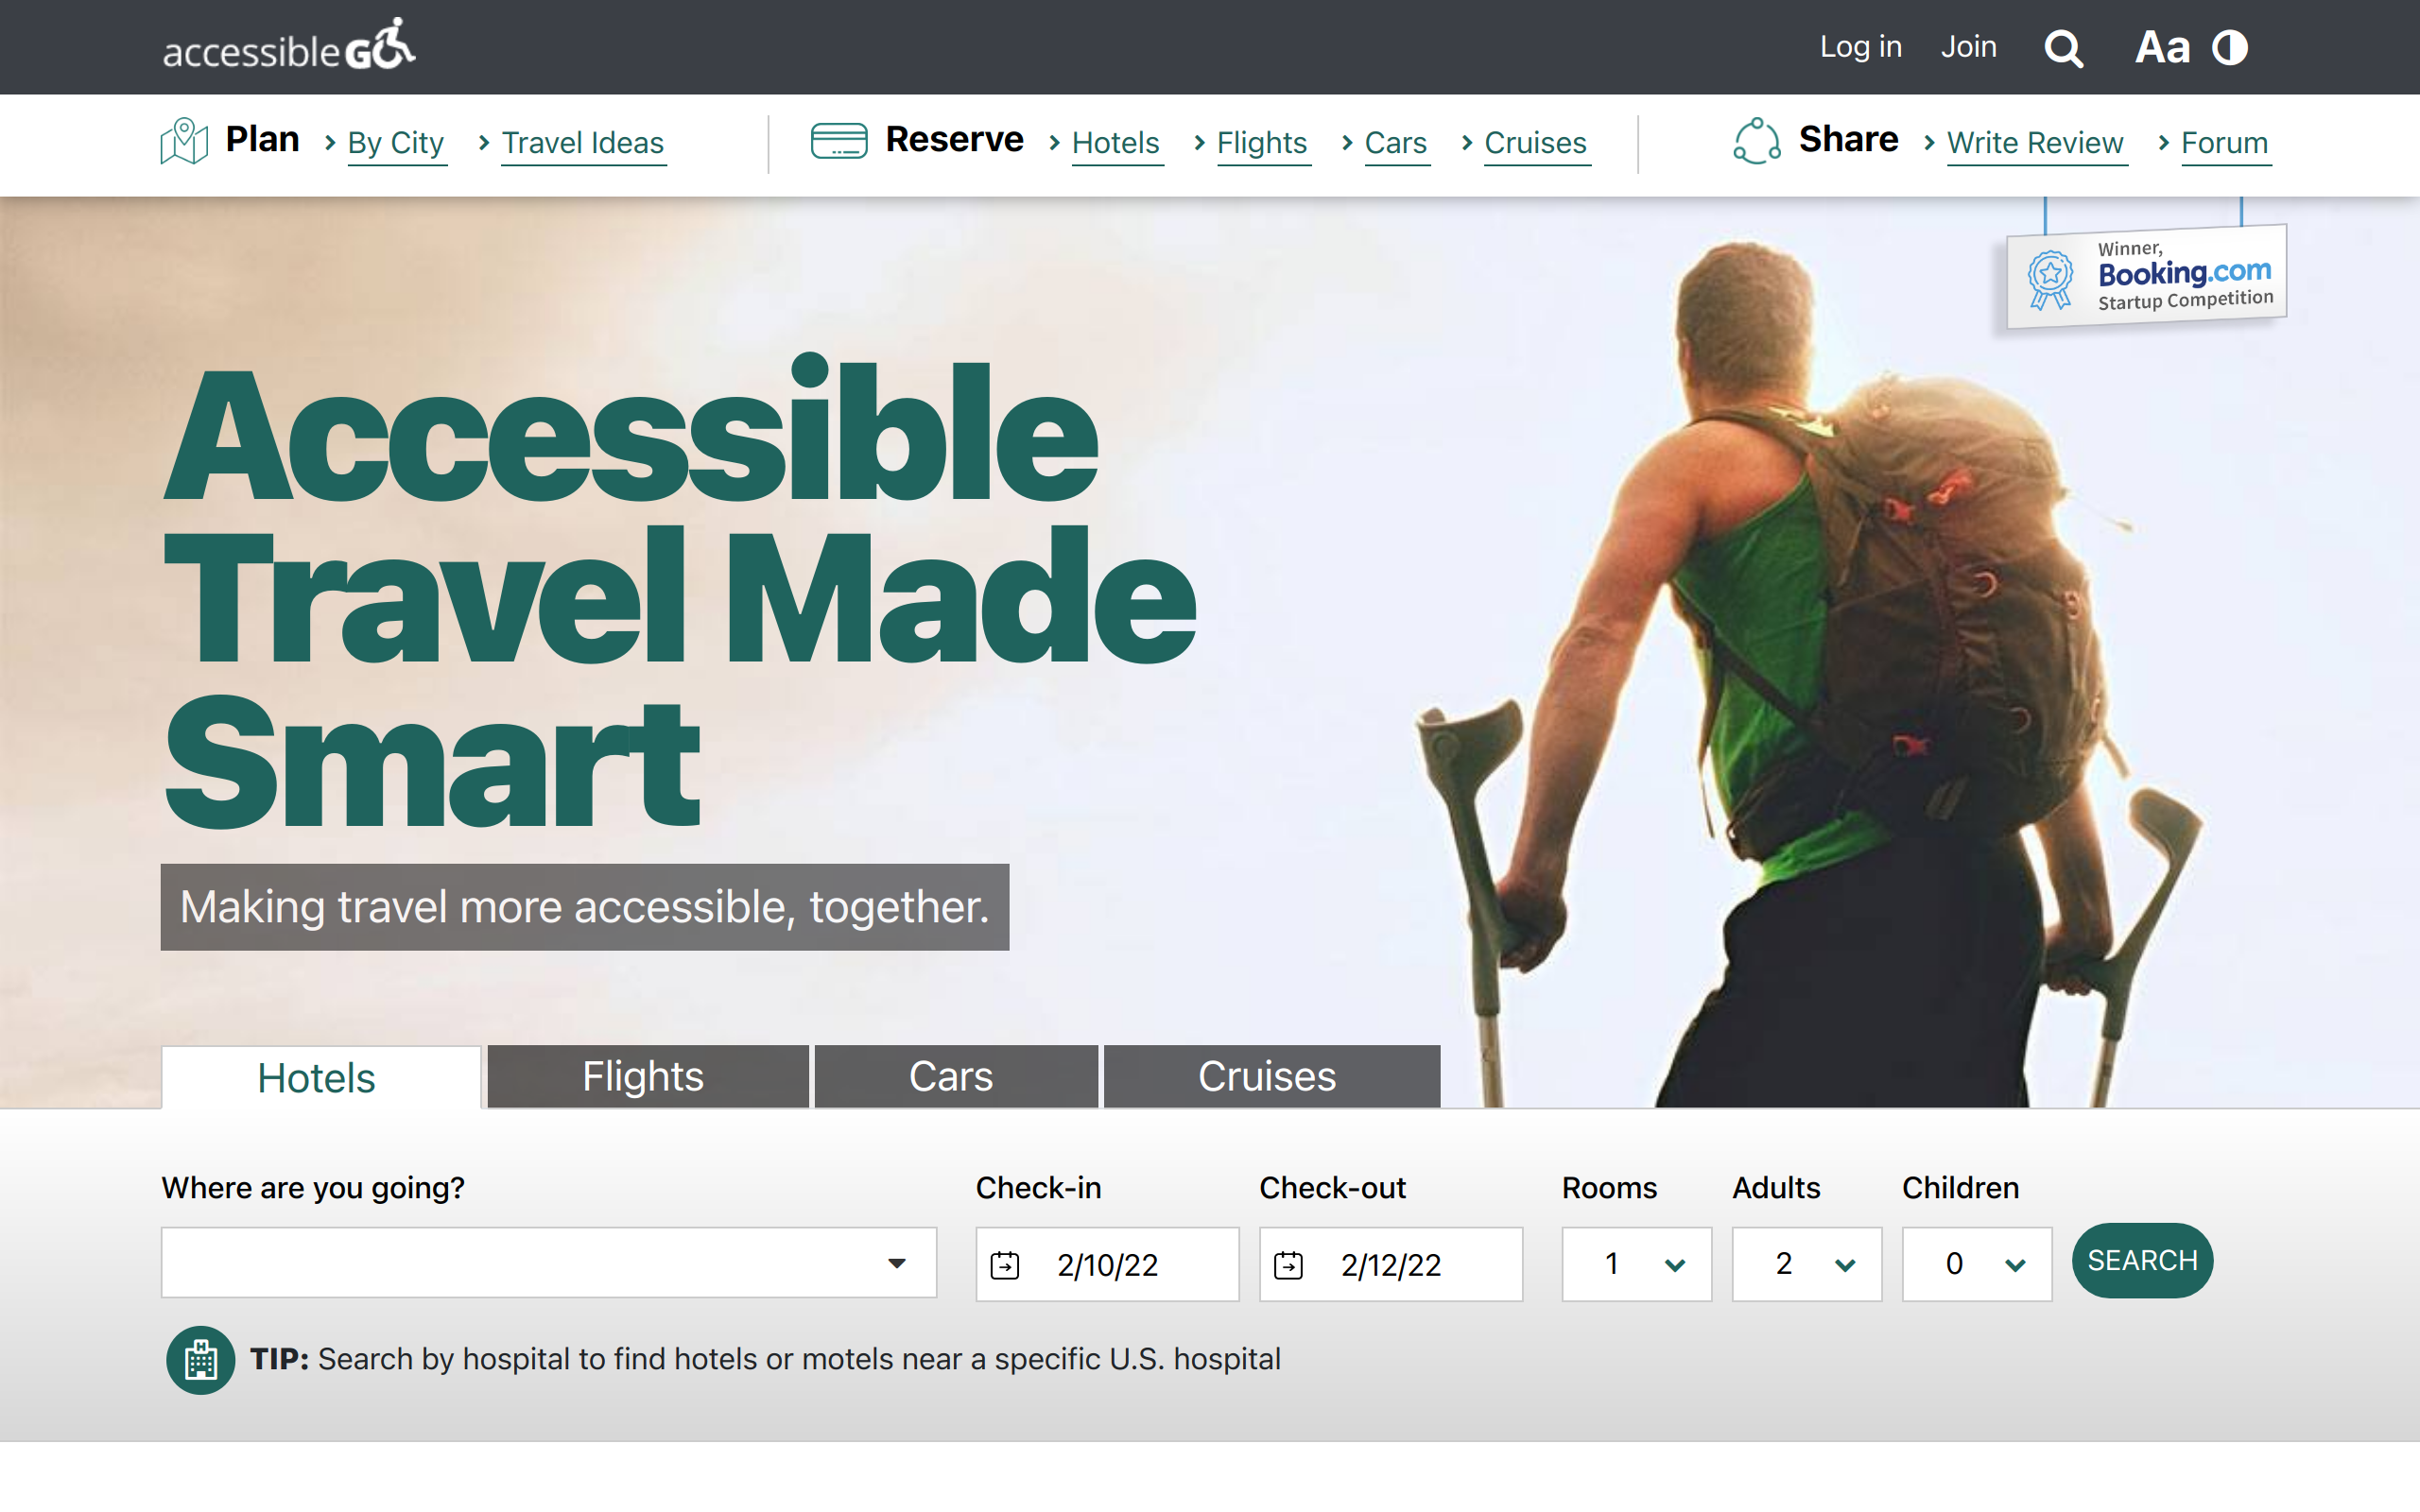Open the Check-out calendar icon
The height and width of the screenshot is (1512, 2420).
coord(1288,1265)
